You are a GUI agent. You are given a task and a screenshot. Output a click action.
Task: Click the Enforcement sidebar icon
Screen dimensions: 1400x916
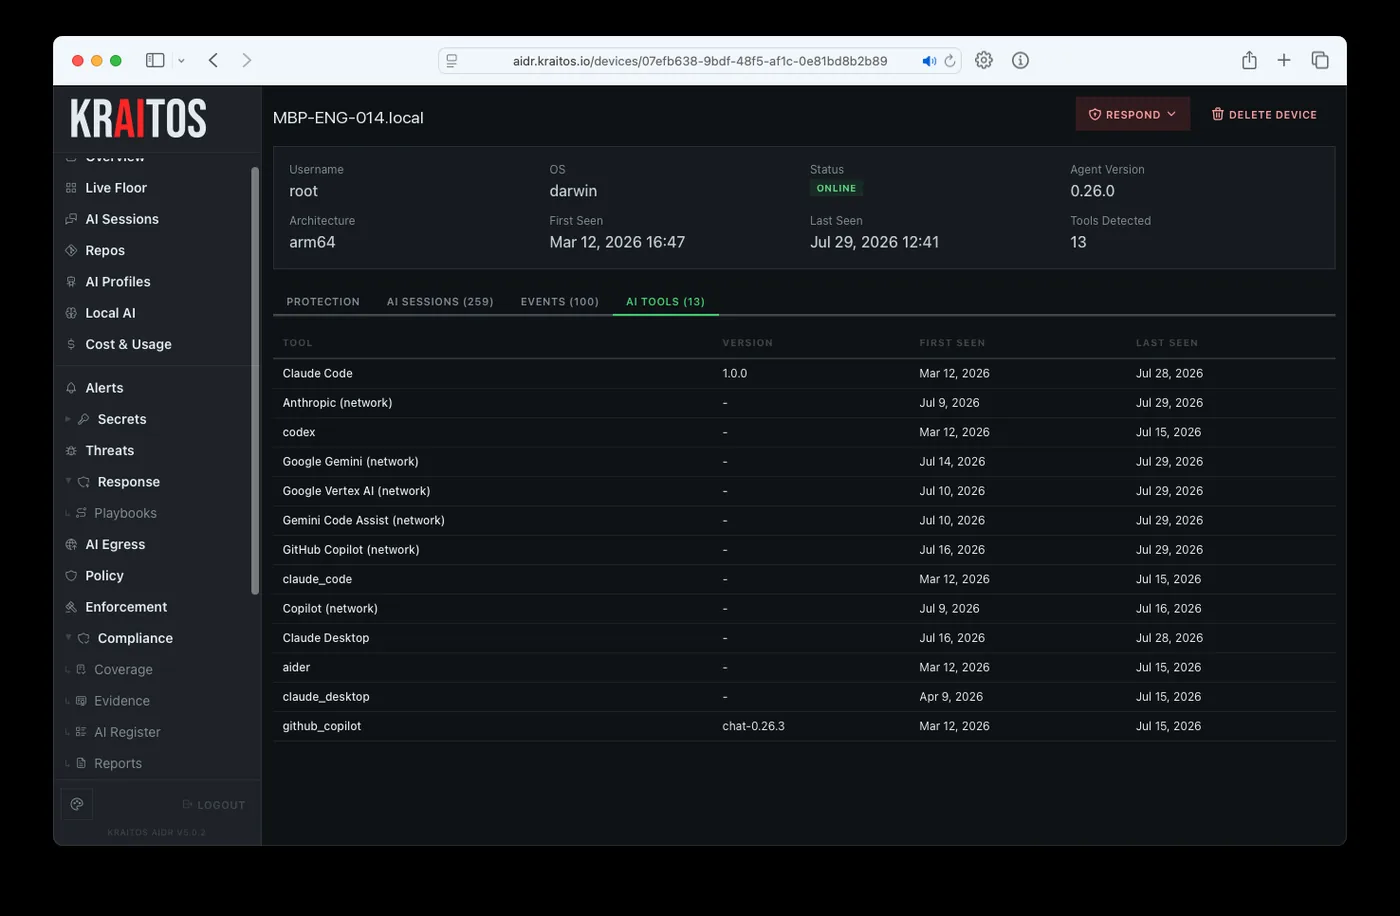click(71, 607)
